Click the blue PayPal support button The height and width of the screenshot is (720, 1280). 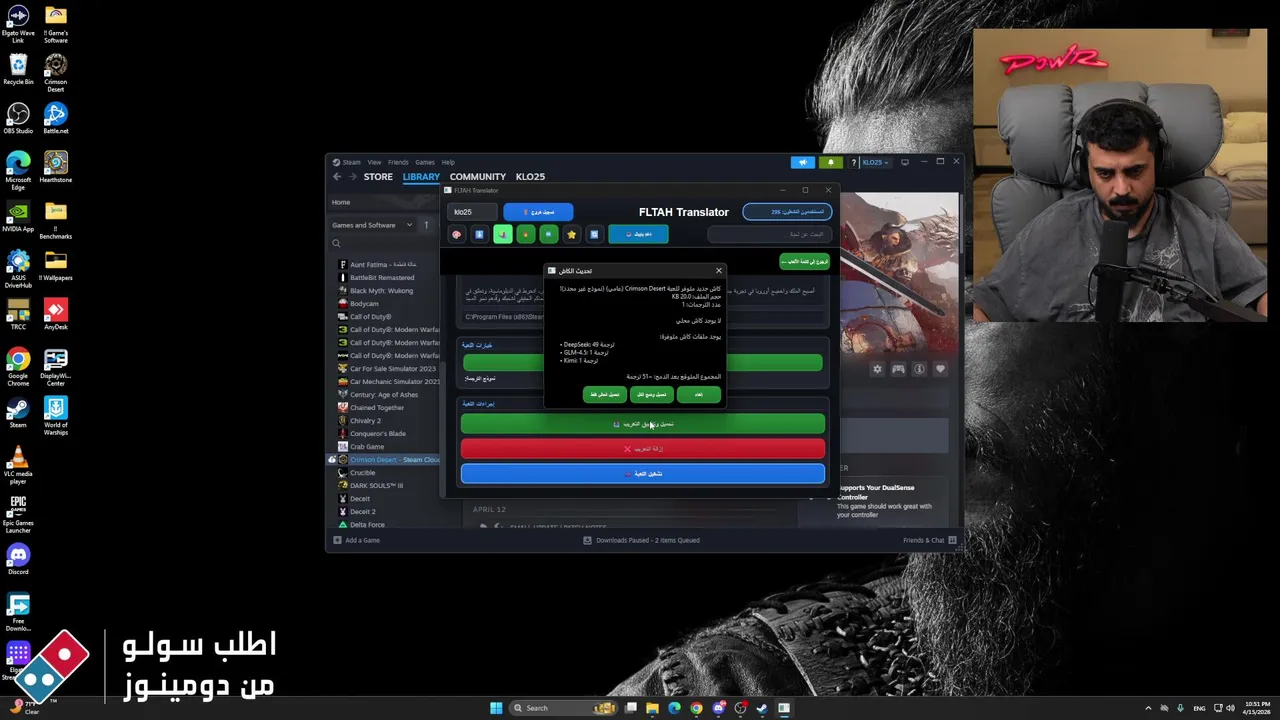pyautogui.click(x=638, y=234)
